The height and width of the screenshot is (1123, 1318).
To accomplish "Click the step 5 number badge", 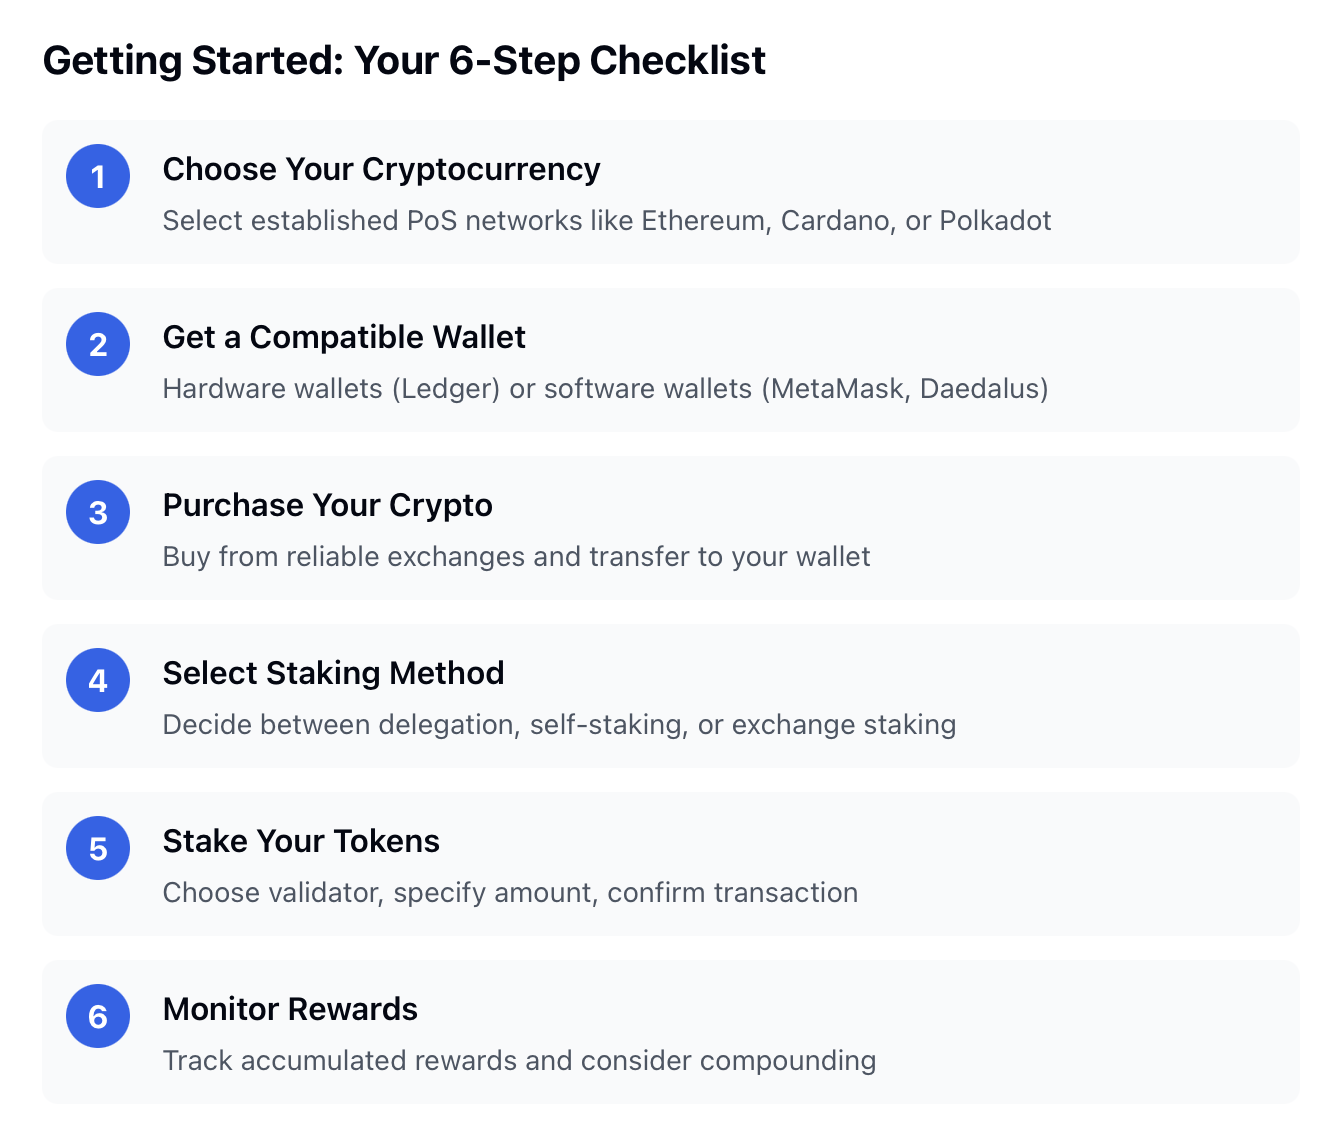I will point(98,848).
